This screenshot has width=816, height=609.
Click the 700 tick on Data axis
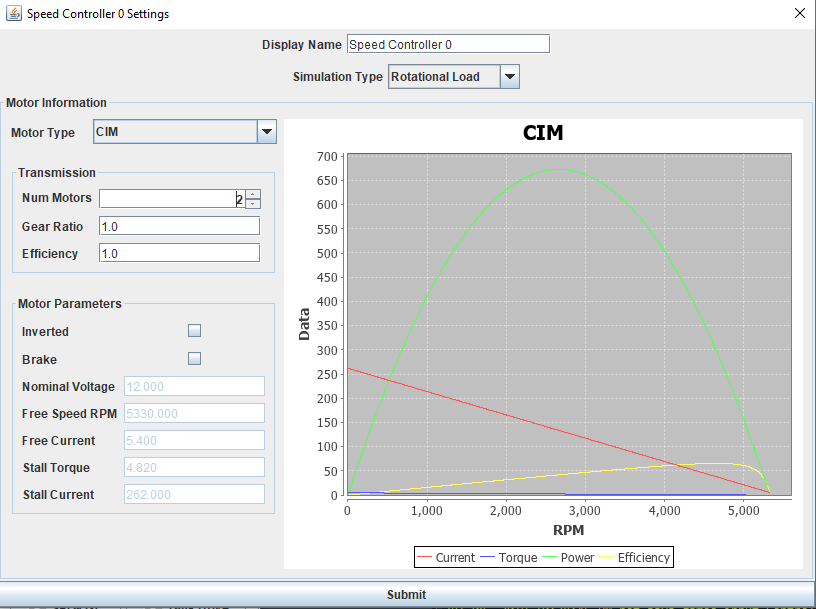pyautogui.click(x=327, y=157)
